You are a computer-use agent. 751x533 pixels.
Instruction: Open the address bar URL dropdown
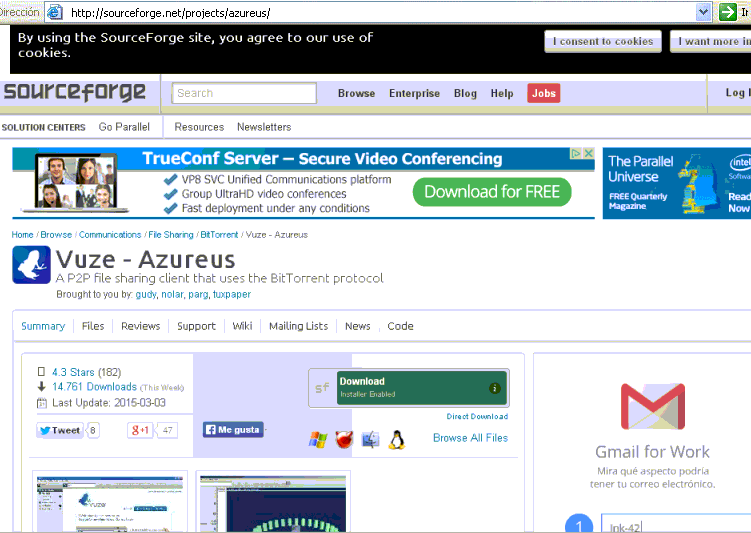(703, 12)
